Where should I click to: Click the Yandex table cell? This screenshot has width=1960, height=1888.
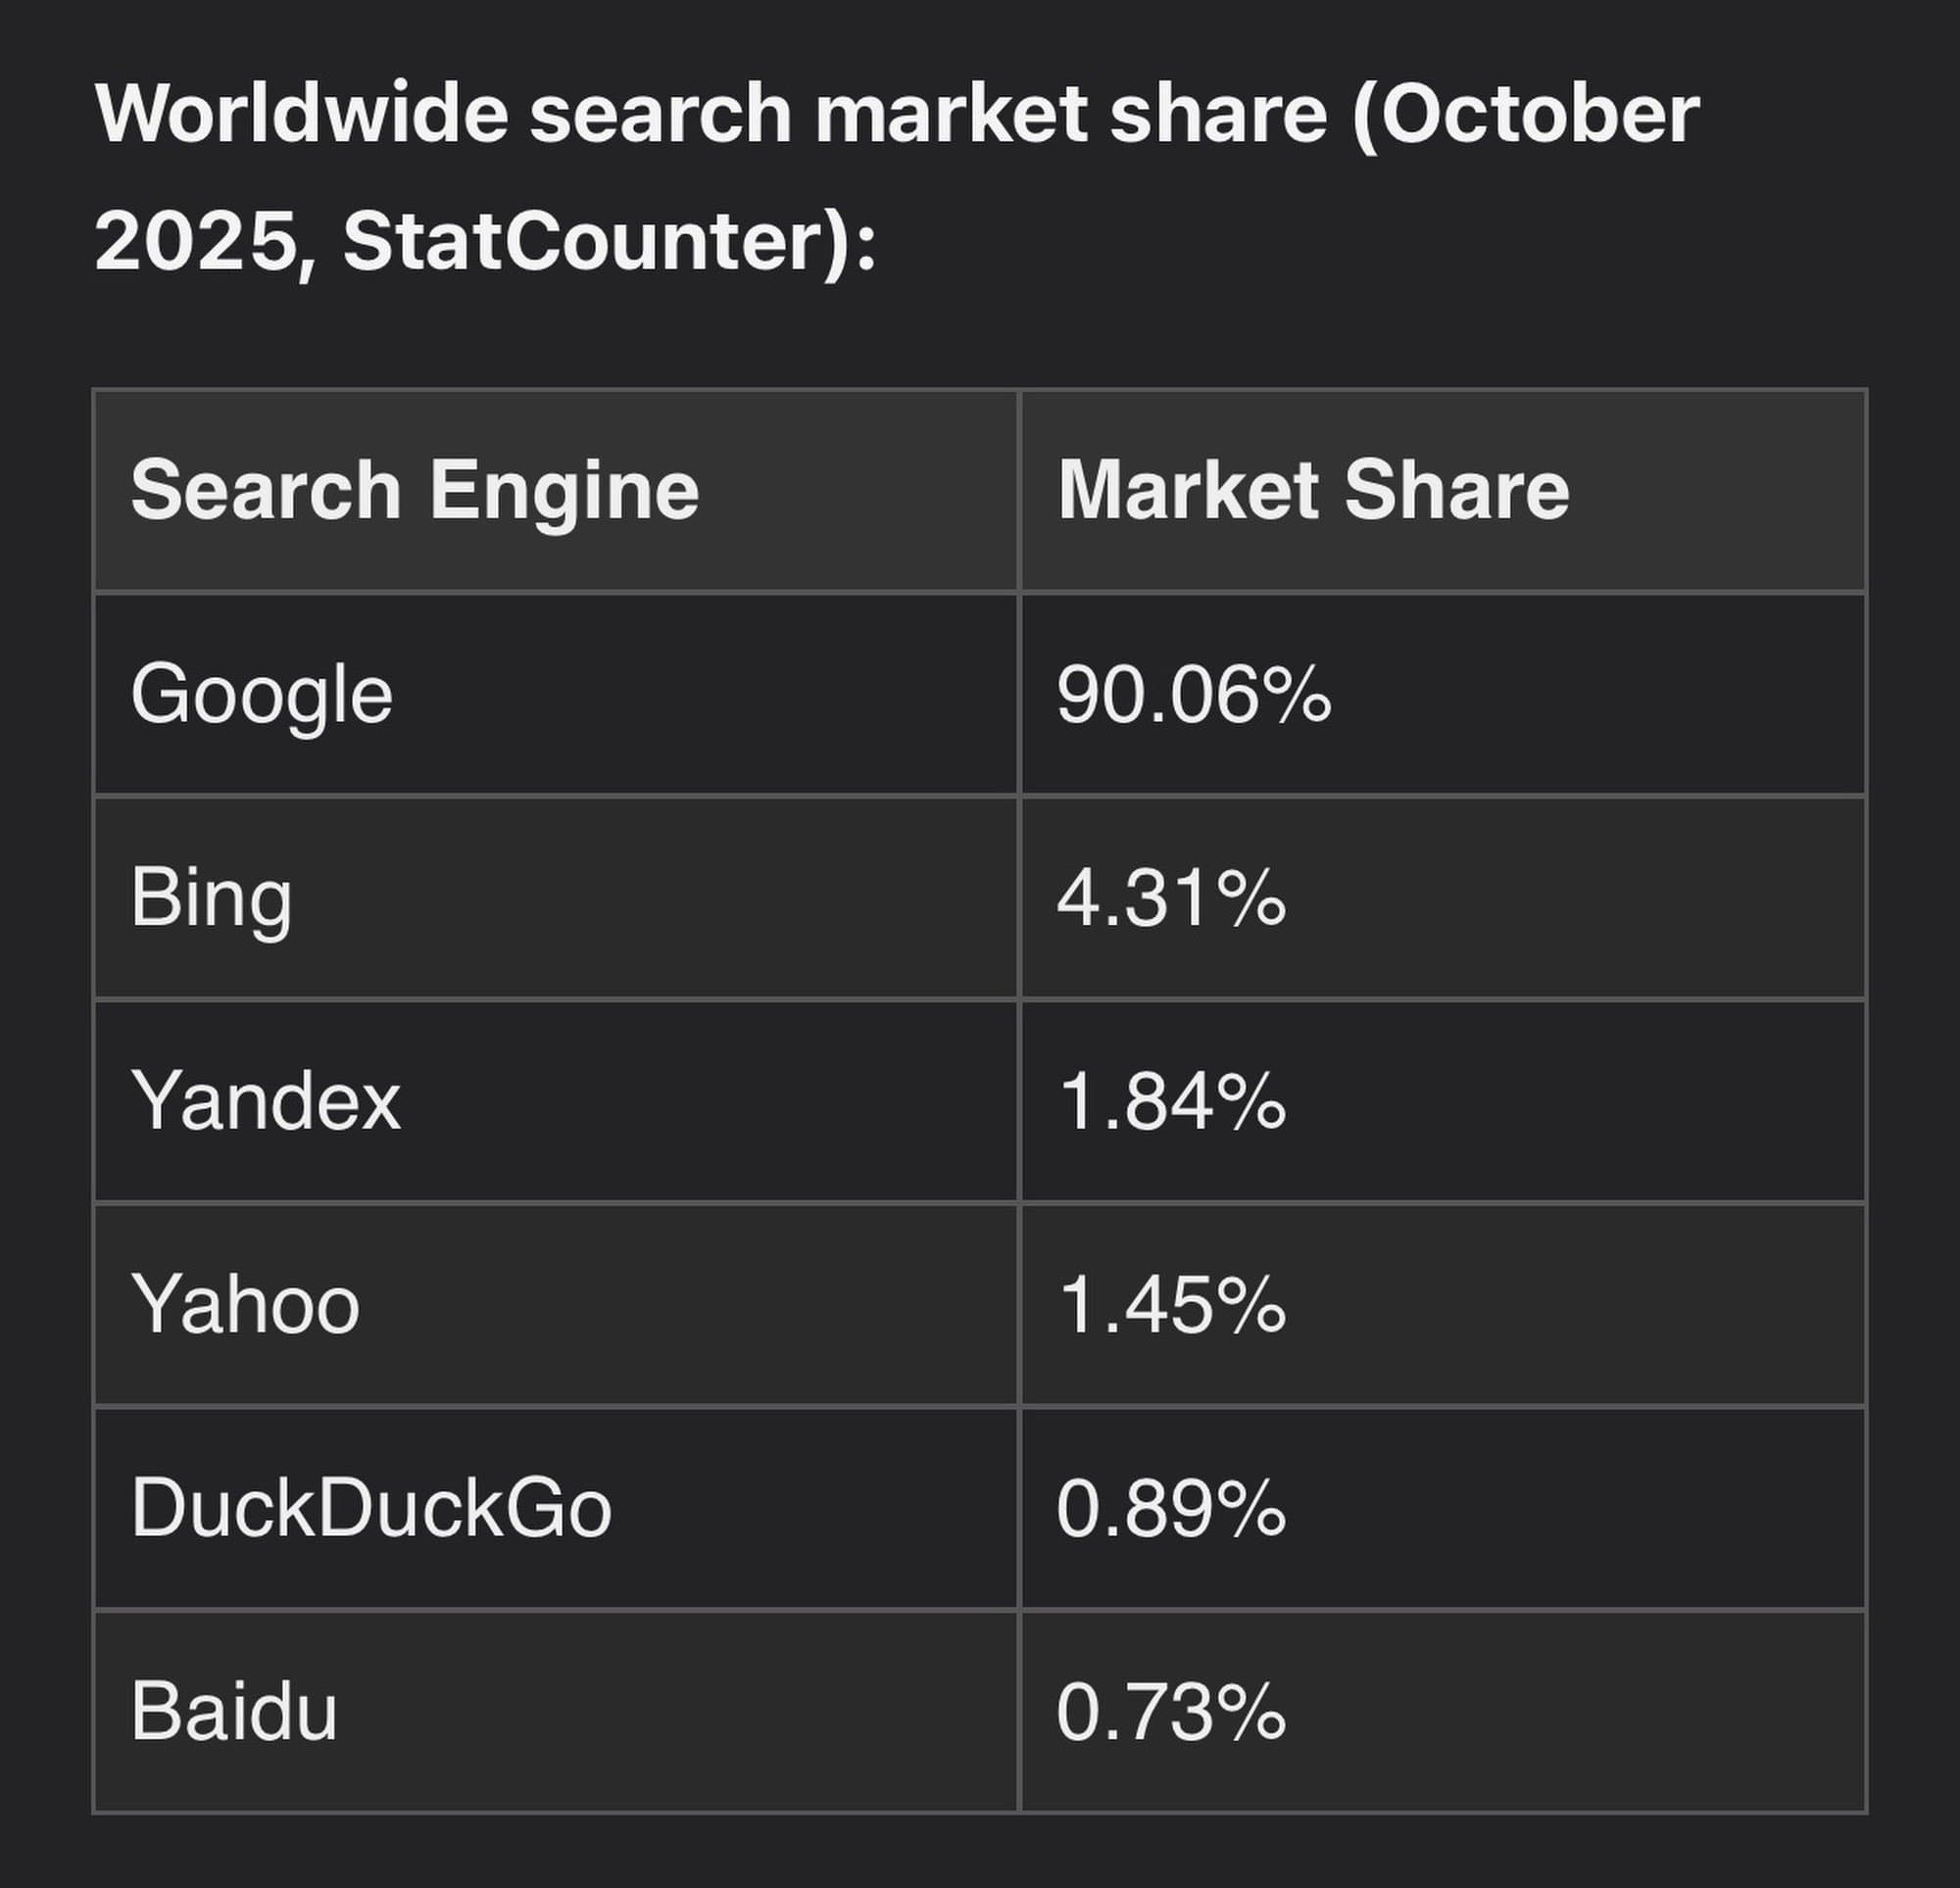click(x=266, y=1101)
